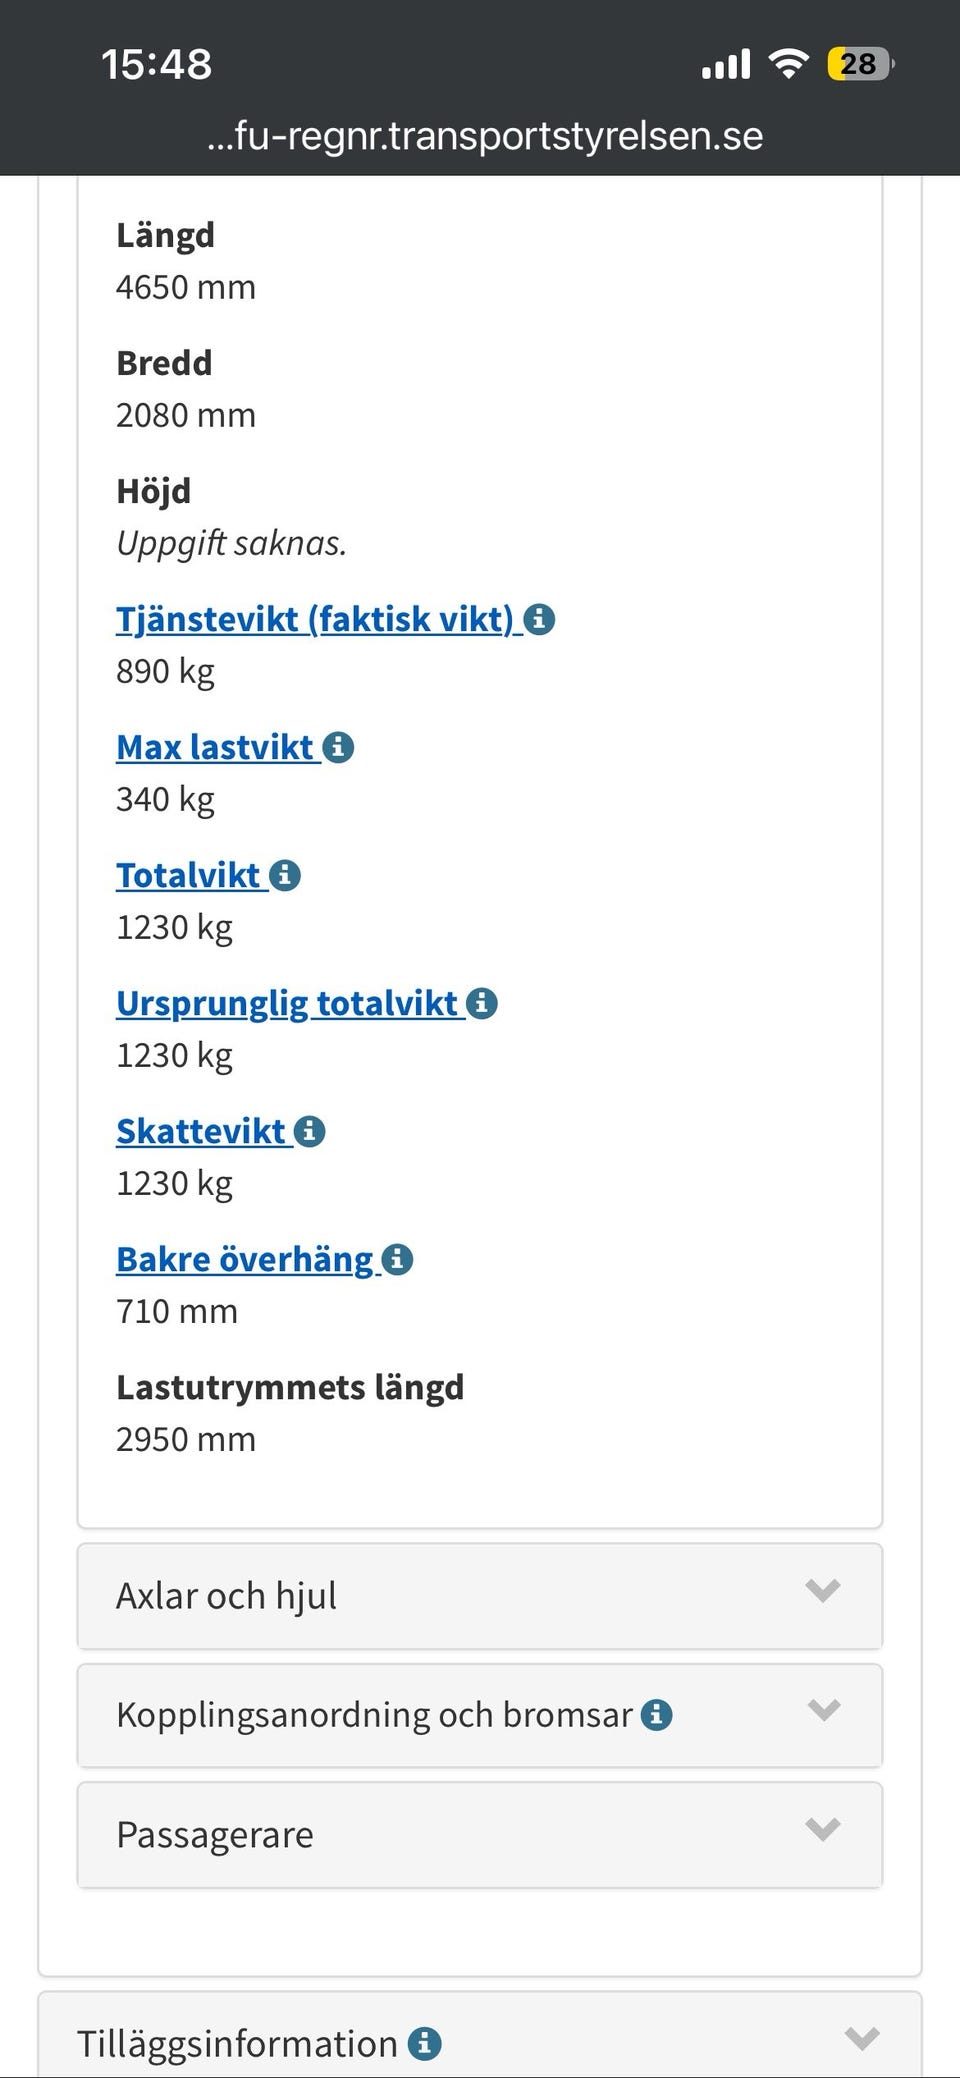Image resolution: width=960 pixels, height=2078 pixels.
Task: Click the Skattevikt link
Action: click(x=201, y=1131)
